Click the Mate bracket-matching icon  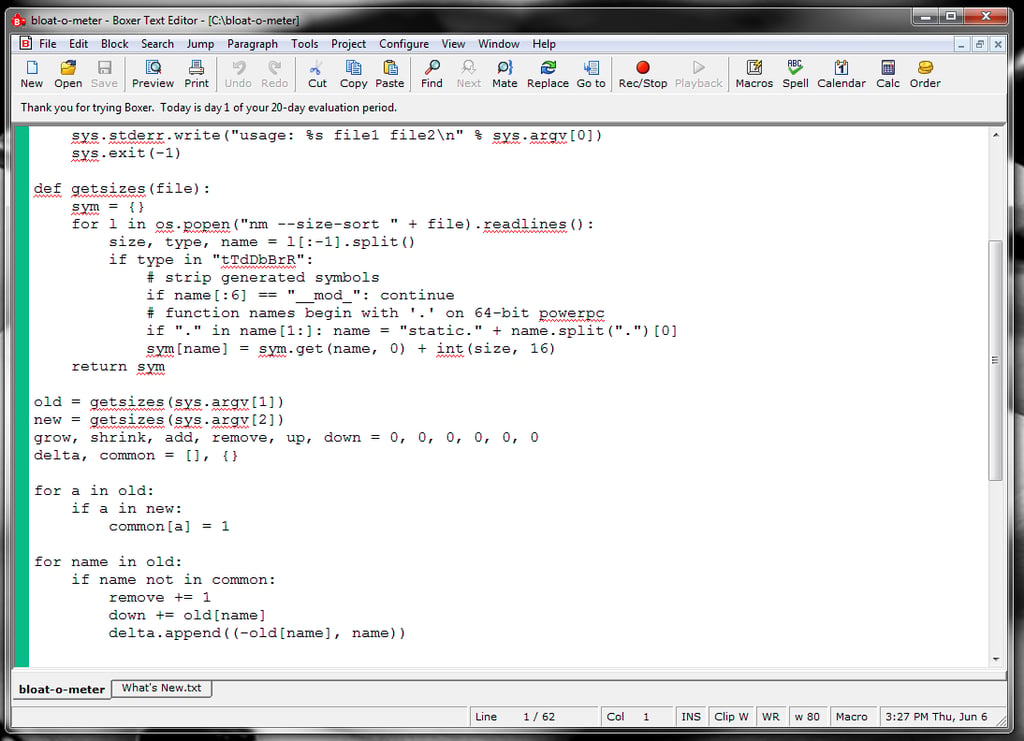click(x=505, y=74)
